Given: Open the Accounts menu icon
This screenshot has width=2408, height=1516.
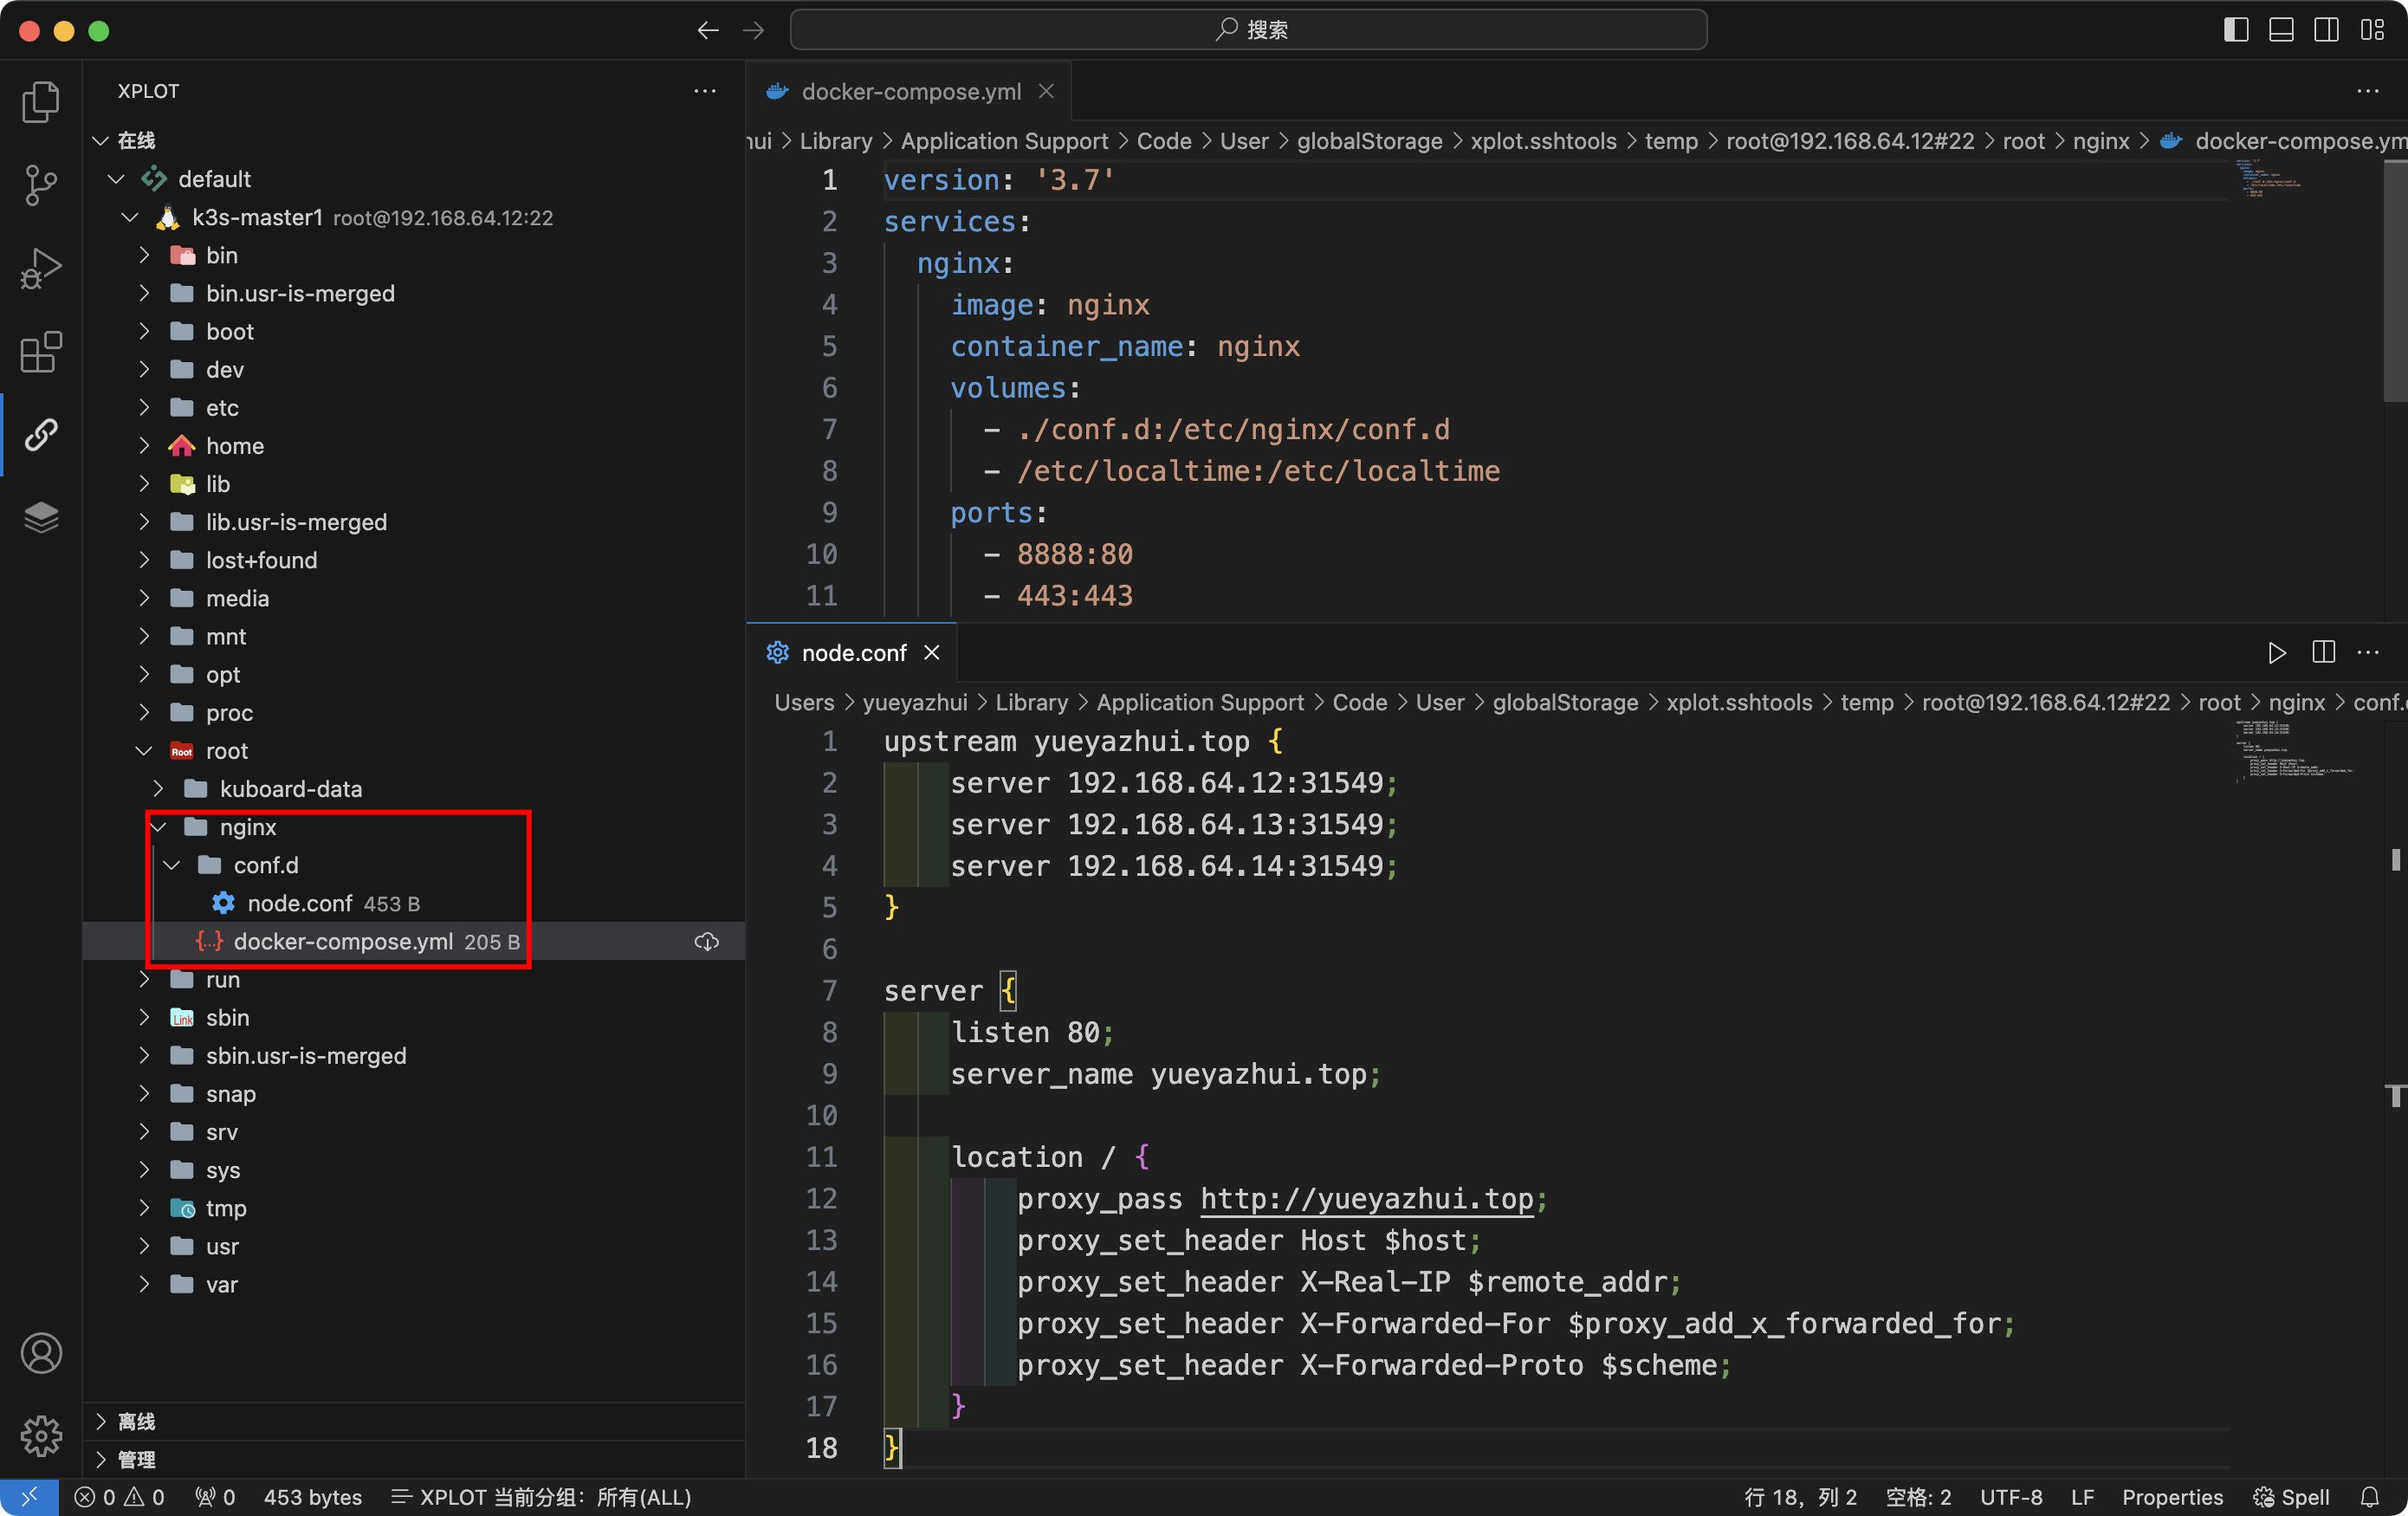Looking at the screenshot, I should tap(41, 1353).
